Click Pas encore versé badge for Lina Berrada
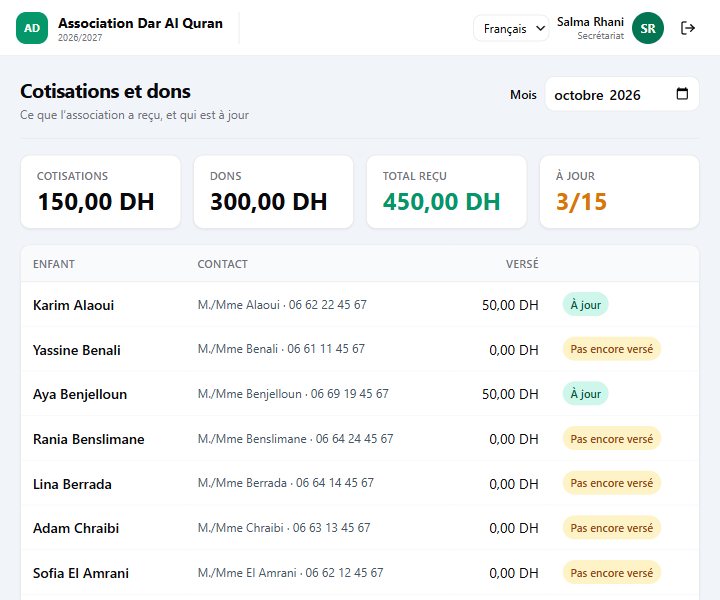720x600 pixels. (612, 483)
